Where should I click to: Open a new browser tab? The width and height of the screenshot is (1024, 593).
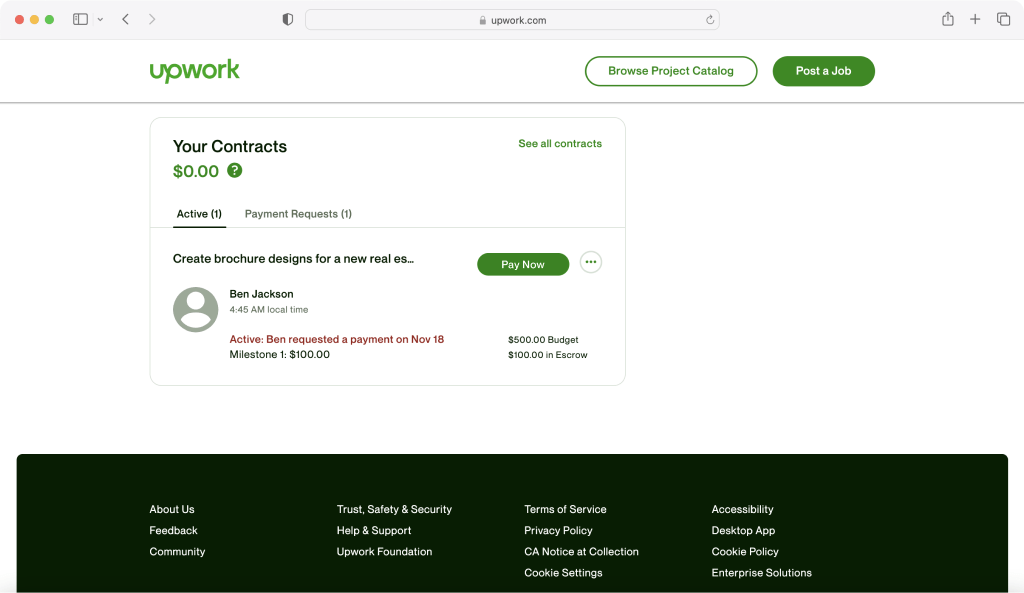[975, 18]
